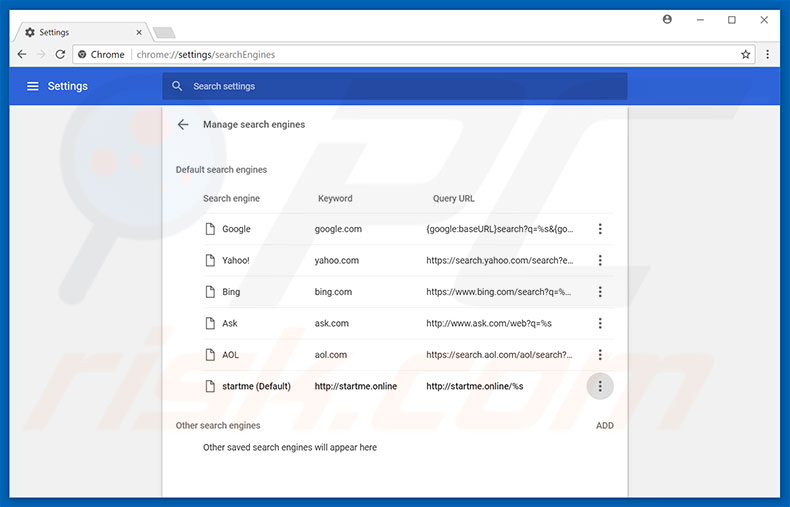The image size is (790, 507).
Task: Select the Google search engine name
Action: click(236, 229)
